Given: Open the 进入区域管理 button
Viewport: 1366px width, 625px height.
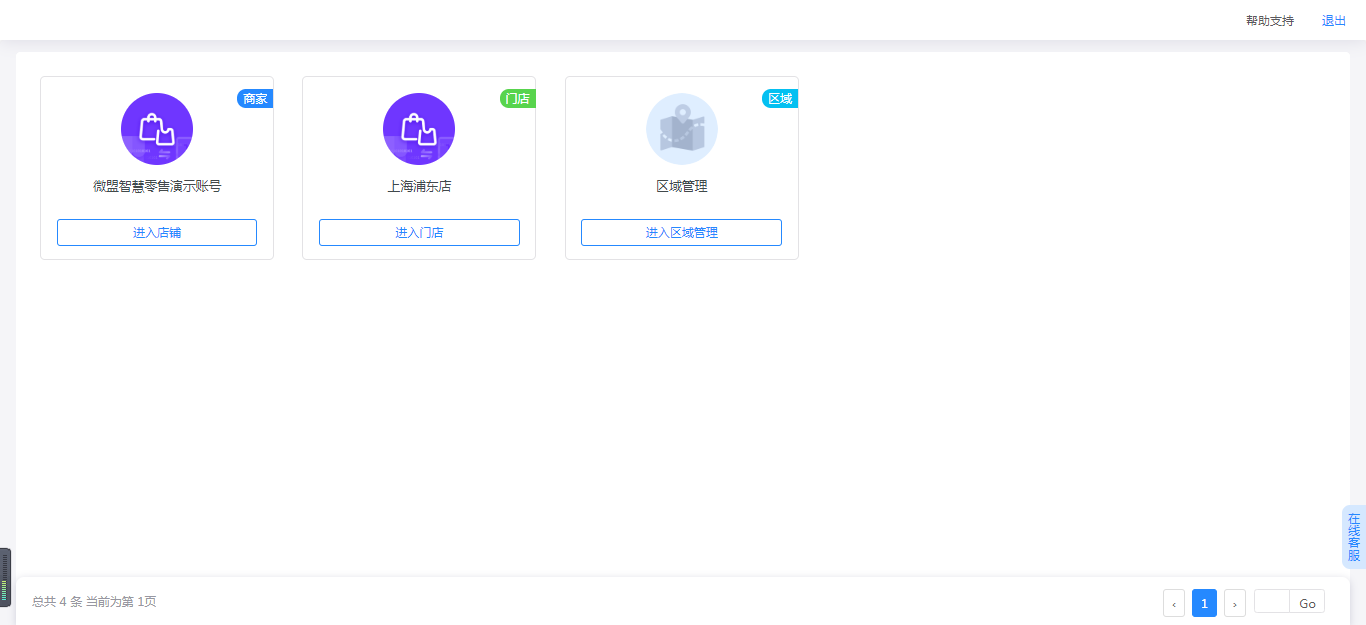Looking at the screenshot, I should [x=682, y=232].
